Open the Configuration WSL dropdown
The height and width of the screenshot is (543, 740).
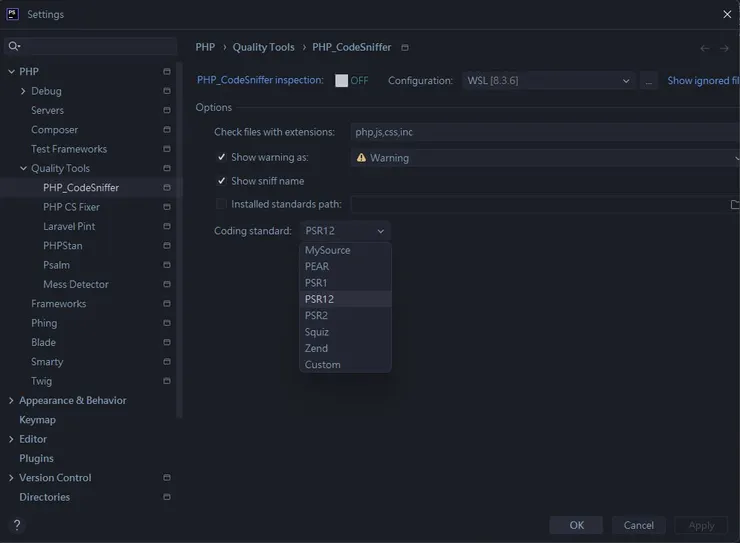coord(548,81)
